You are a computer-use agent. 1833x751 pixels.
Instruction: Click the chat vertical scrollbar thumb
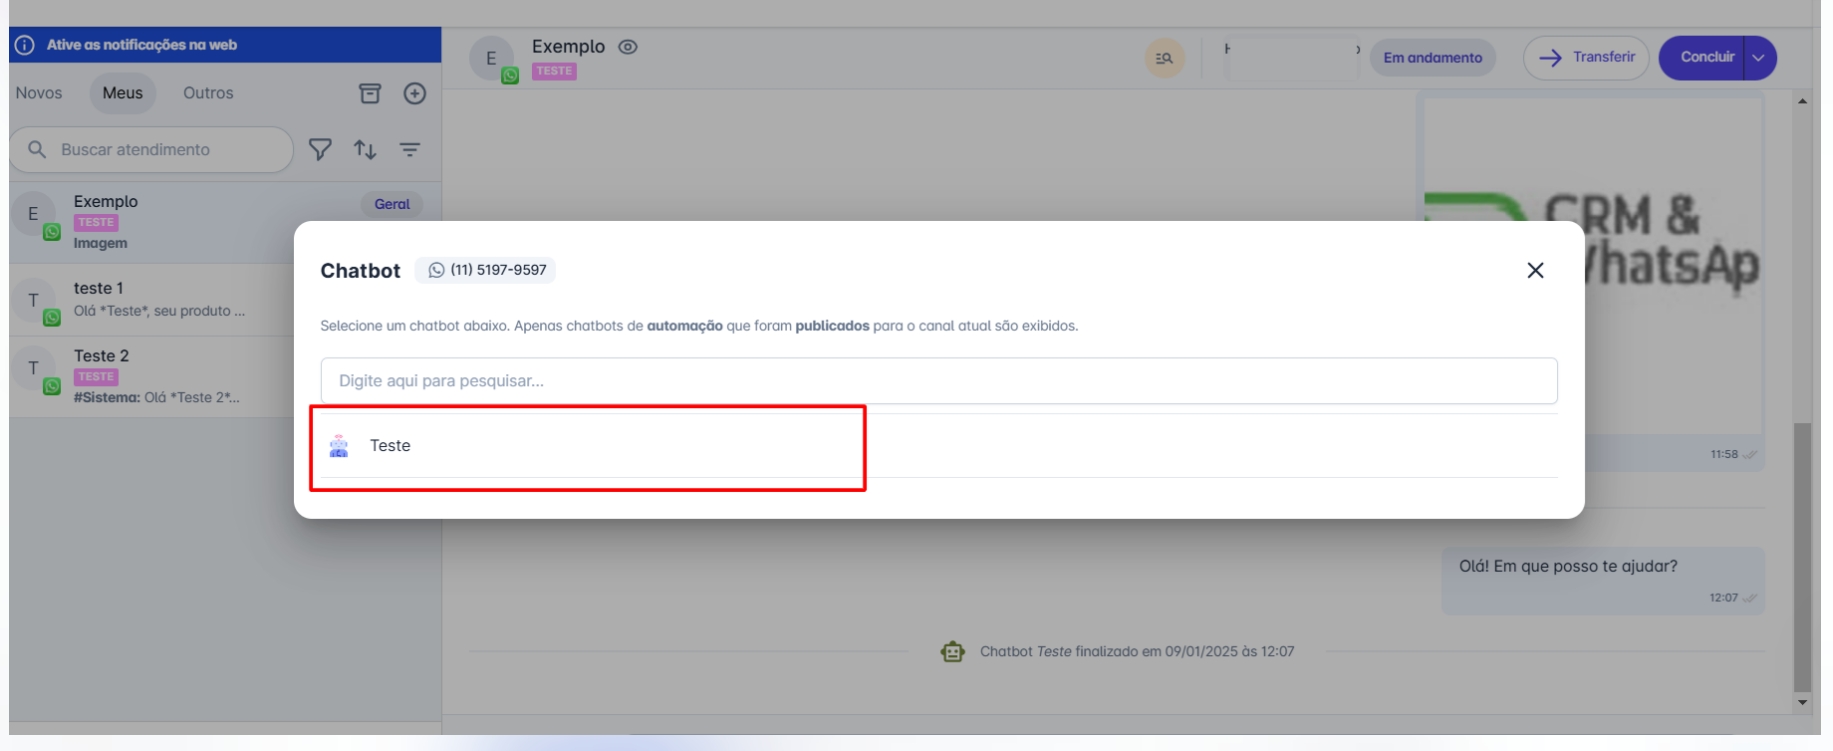point(1802,555)
